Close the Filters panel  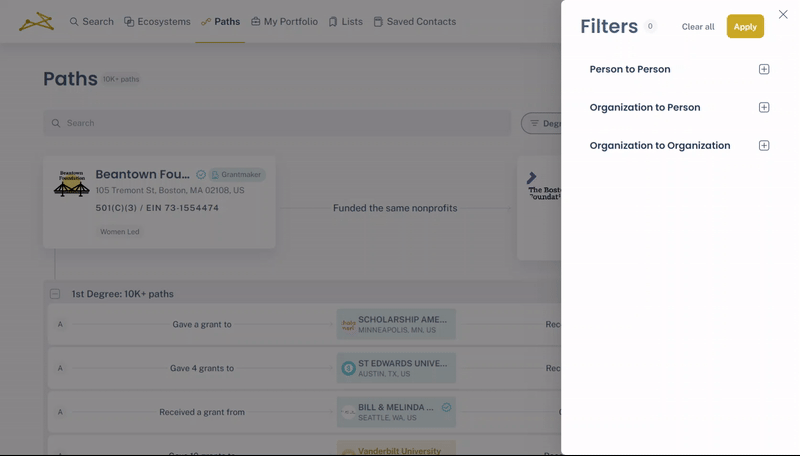pyautogui.click(x=783, y=14)
